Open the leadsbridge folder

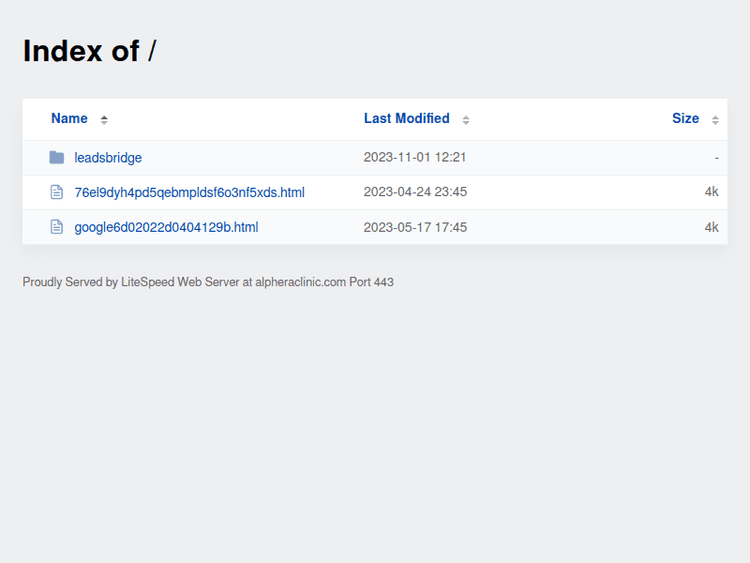tap(108, 158)
